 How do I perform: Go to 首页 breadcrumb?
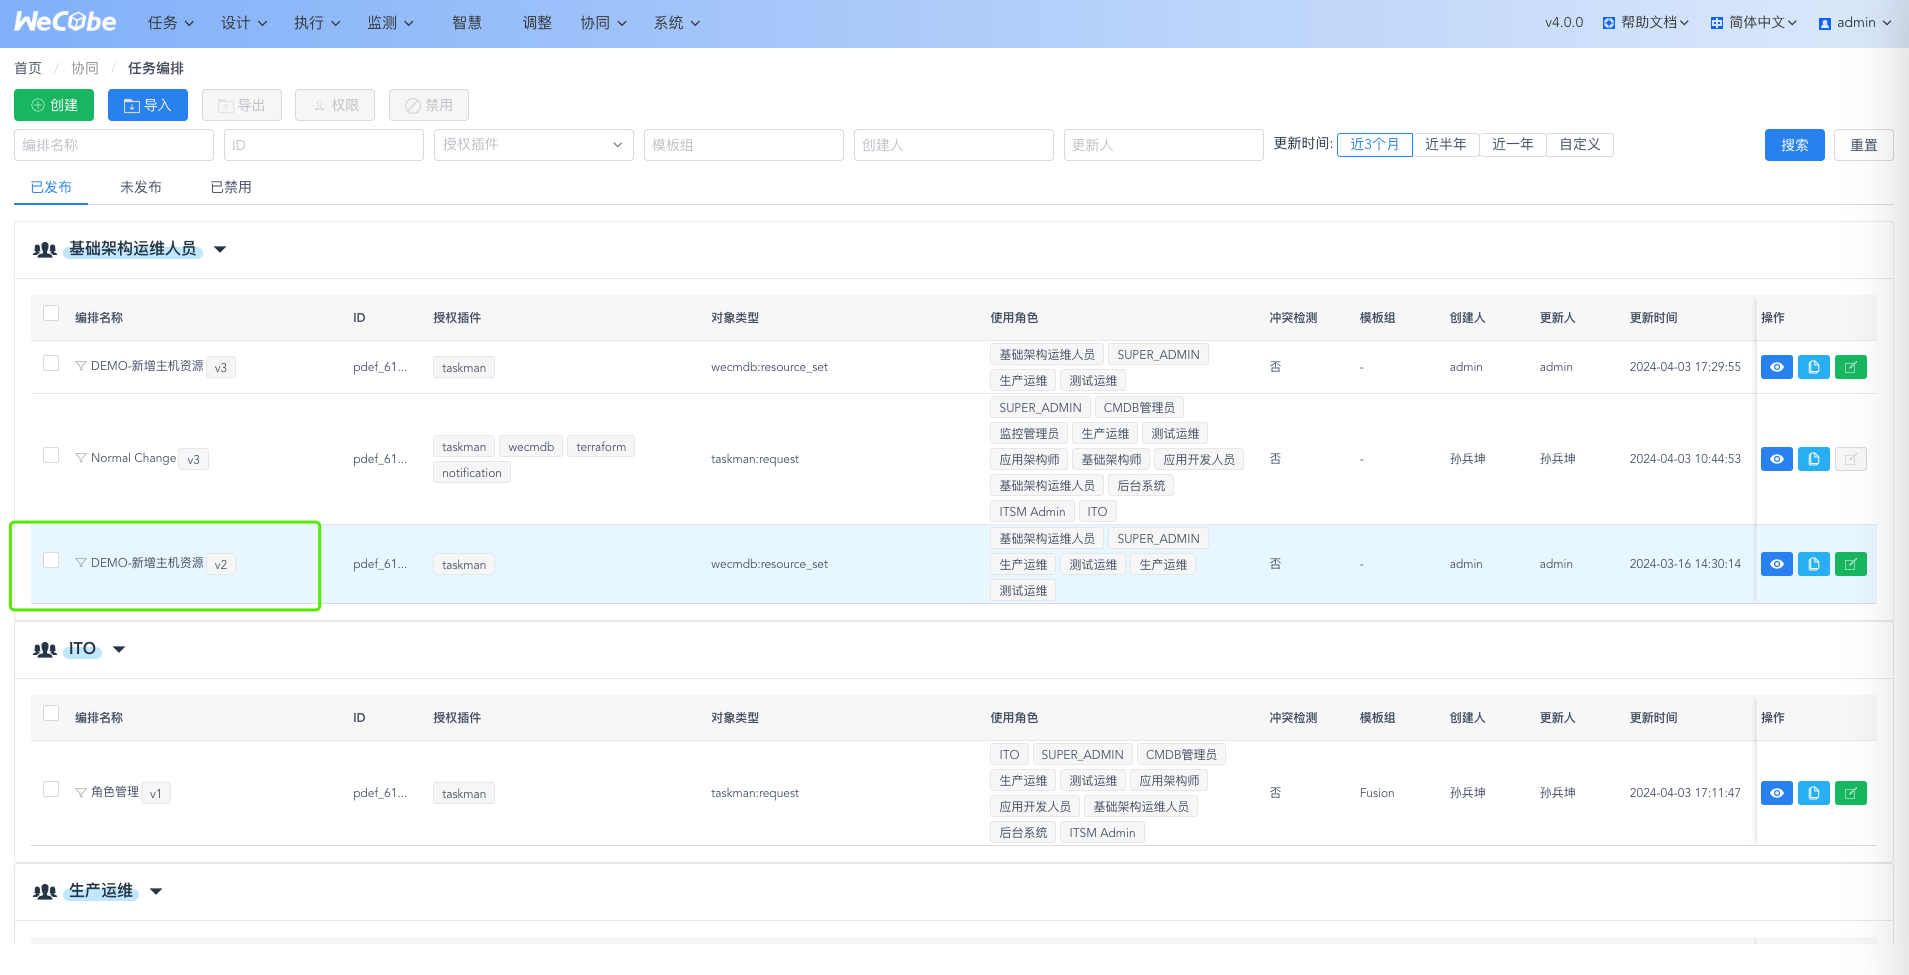pos(28,68)
